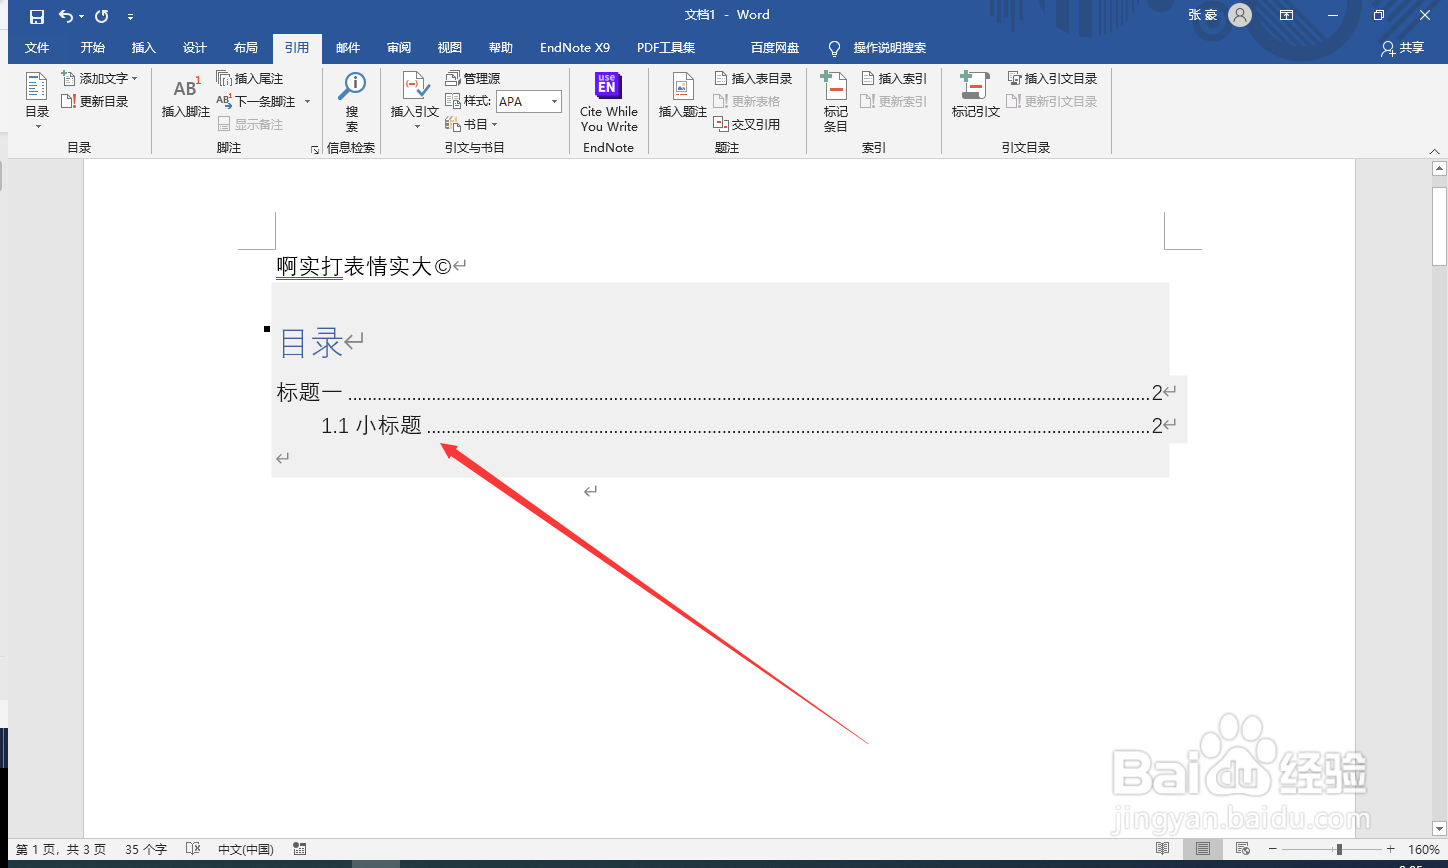The image size is (1448, 868).
Task: Click 共享 share button
Action: click(x=1402, y=48)
